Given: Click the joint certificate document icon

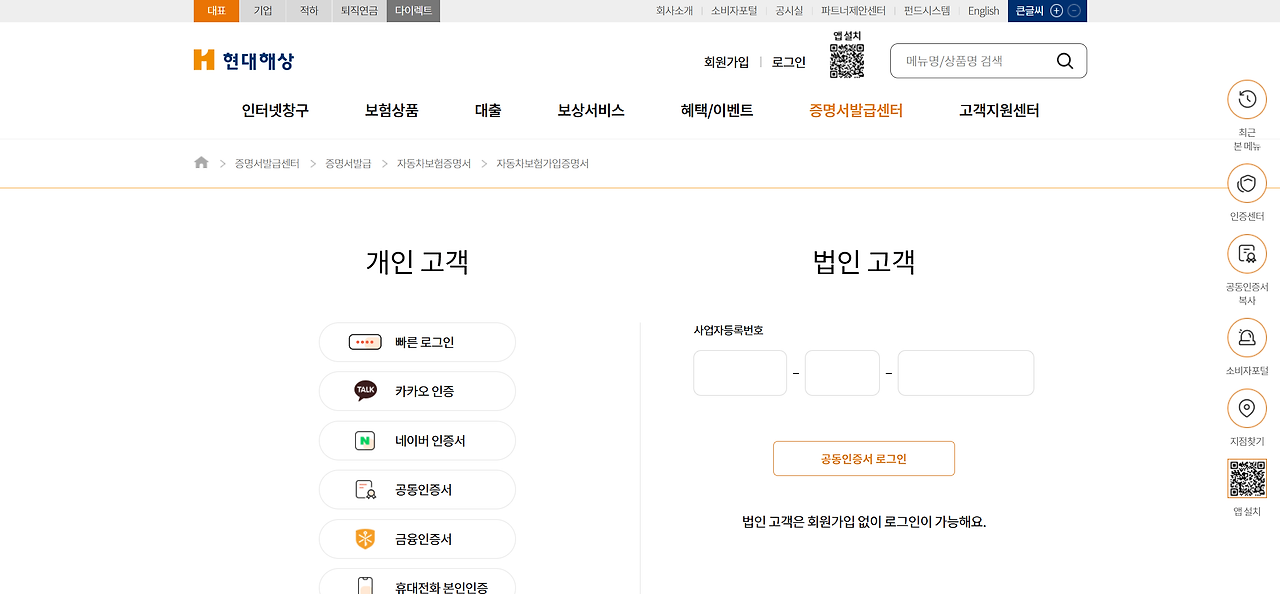Looking at the screenshot, I should (x=366, y=490).
